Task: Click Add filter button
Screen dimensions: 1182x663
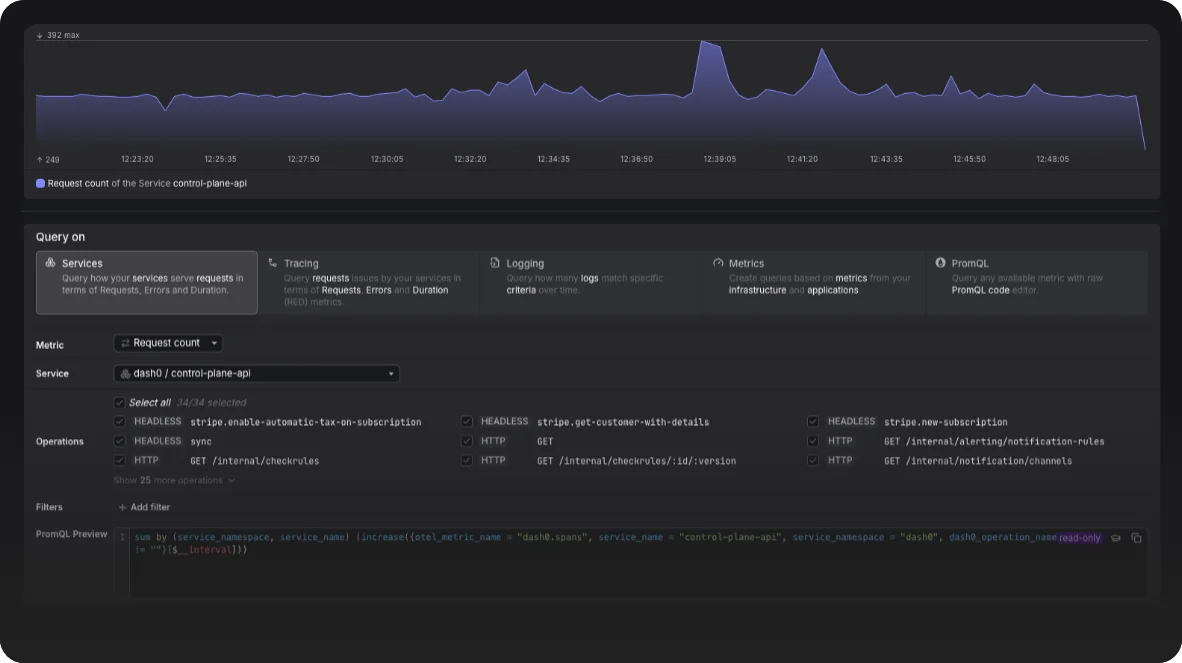Action: point(144,507)
